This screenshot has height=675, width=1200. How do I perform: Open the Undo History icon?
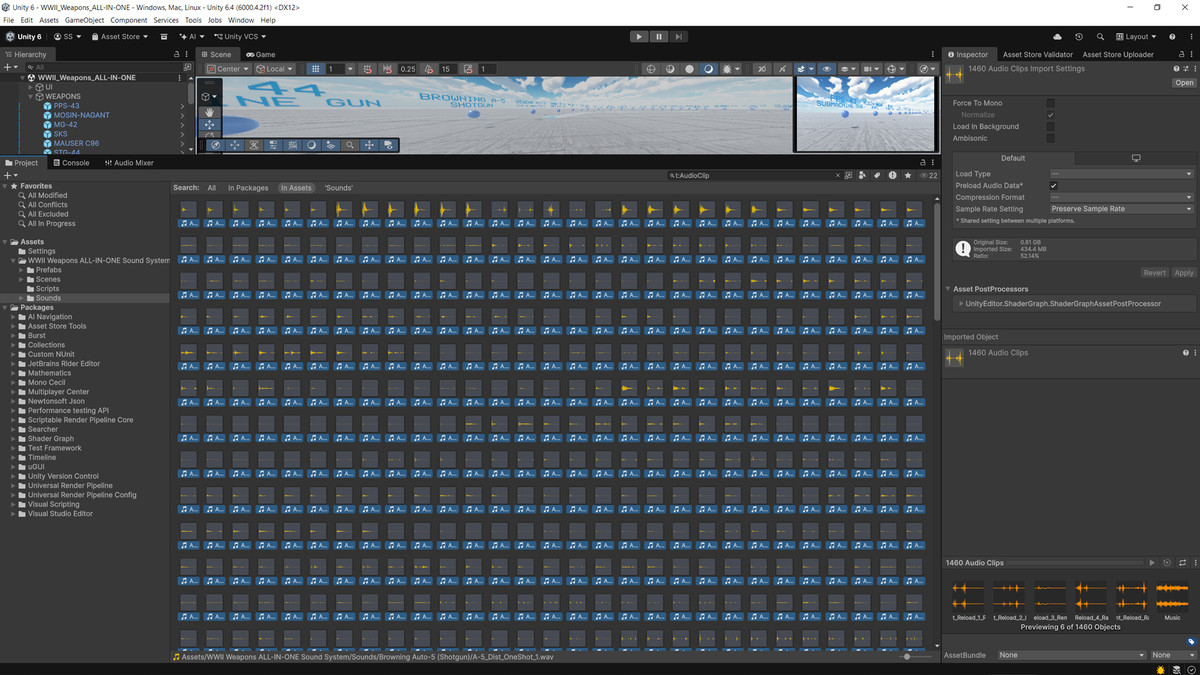point(1079,37)
